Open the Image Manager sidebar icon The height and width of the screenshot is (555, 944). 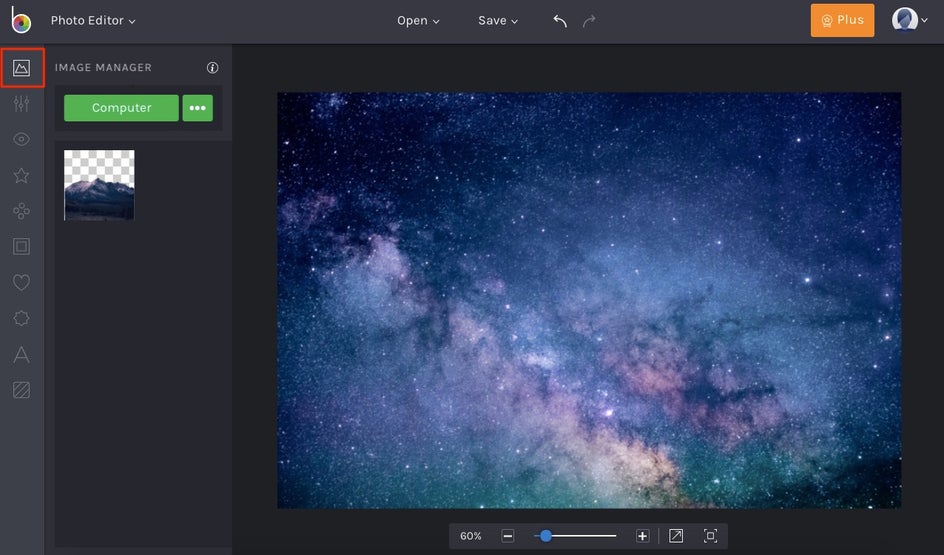coord(21,68)
